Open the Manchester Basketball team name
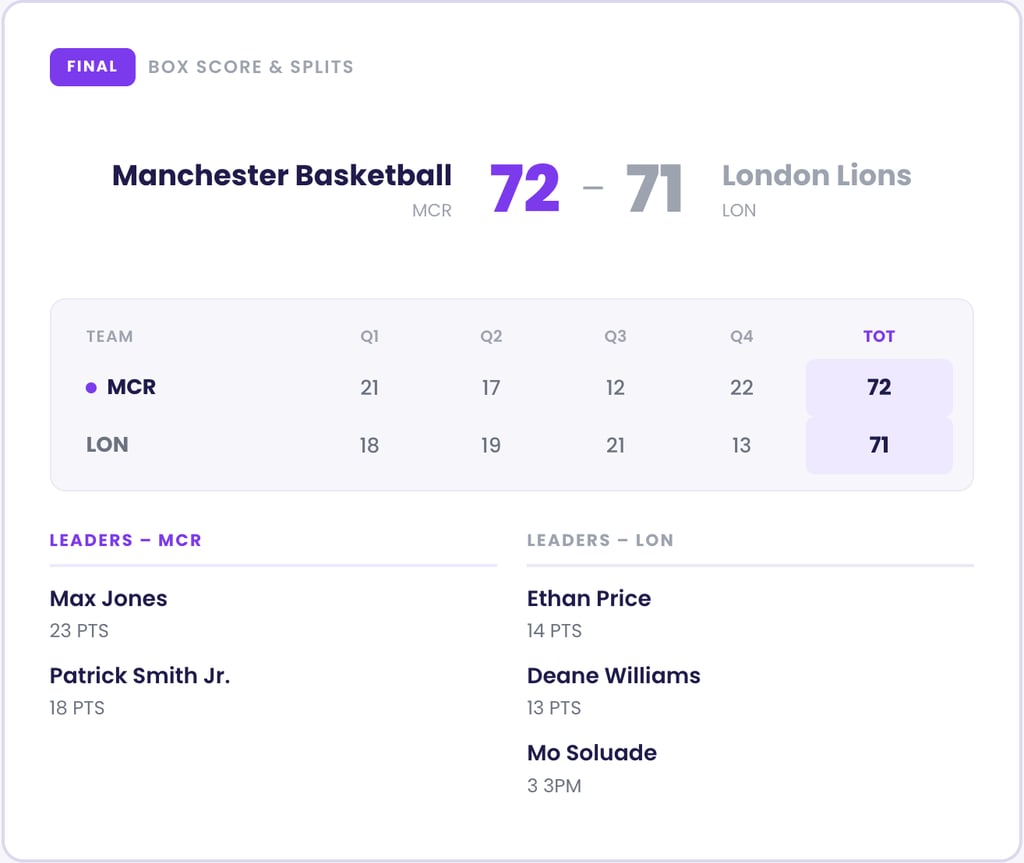 [282, 176]
